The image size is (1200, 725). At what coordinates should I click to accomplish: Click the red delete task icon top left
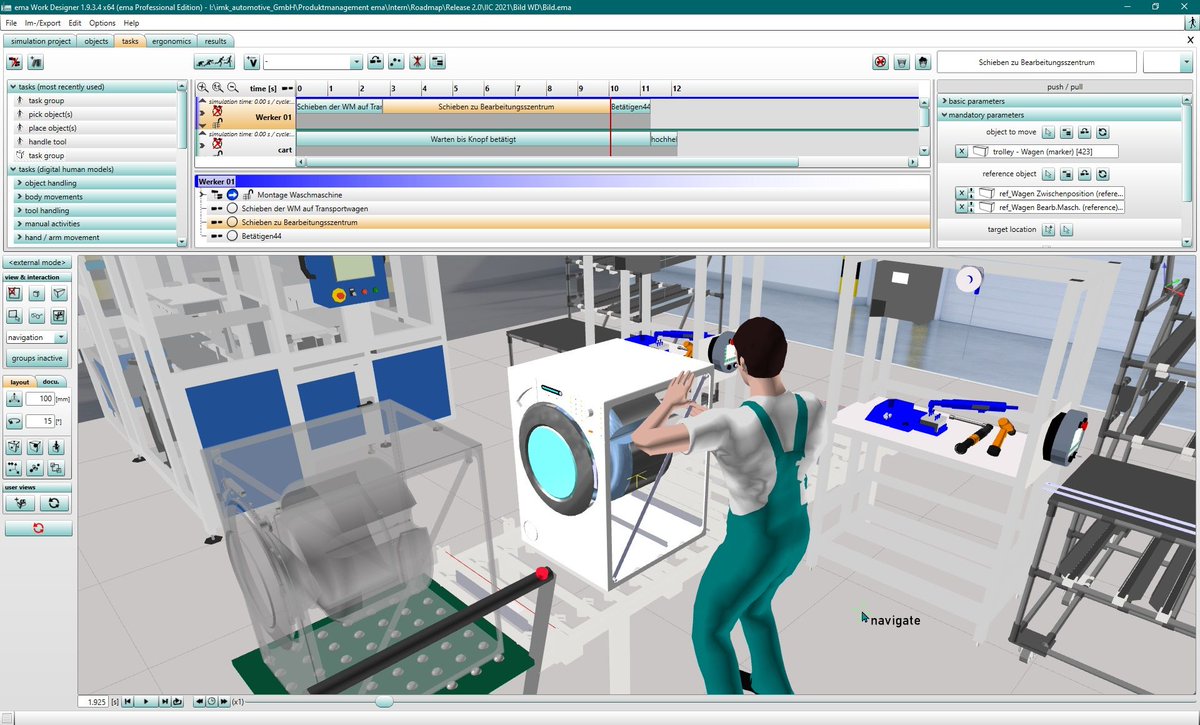coord(15,60)
